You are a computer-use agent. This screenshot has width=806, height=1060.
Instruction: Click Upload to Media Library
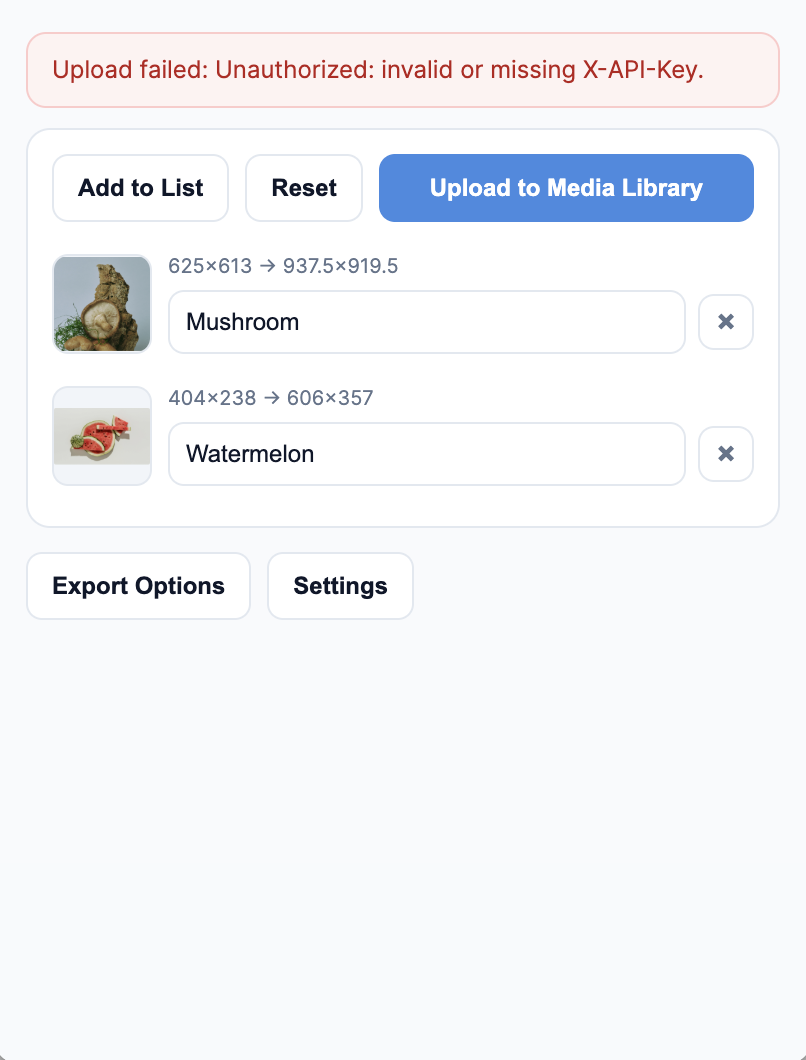[566, 188]
